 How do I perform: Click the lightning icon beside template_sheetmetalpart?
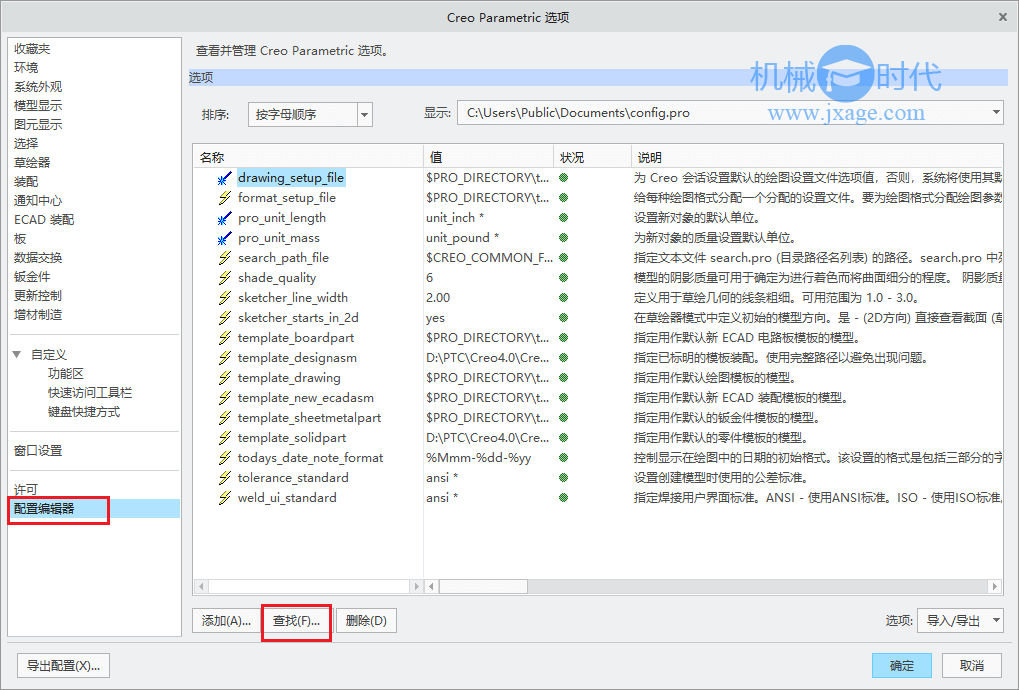tap(224, 418)
